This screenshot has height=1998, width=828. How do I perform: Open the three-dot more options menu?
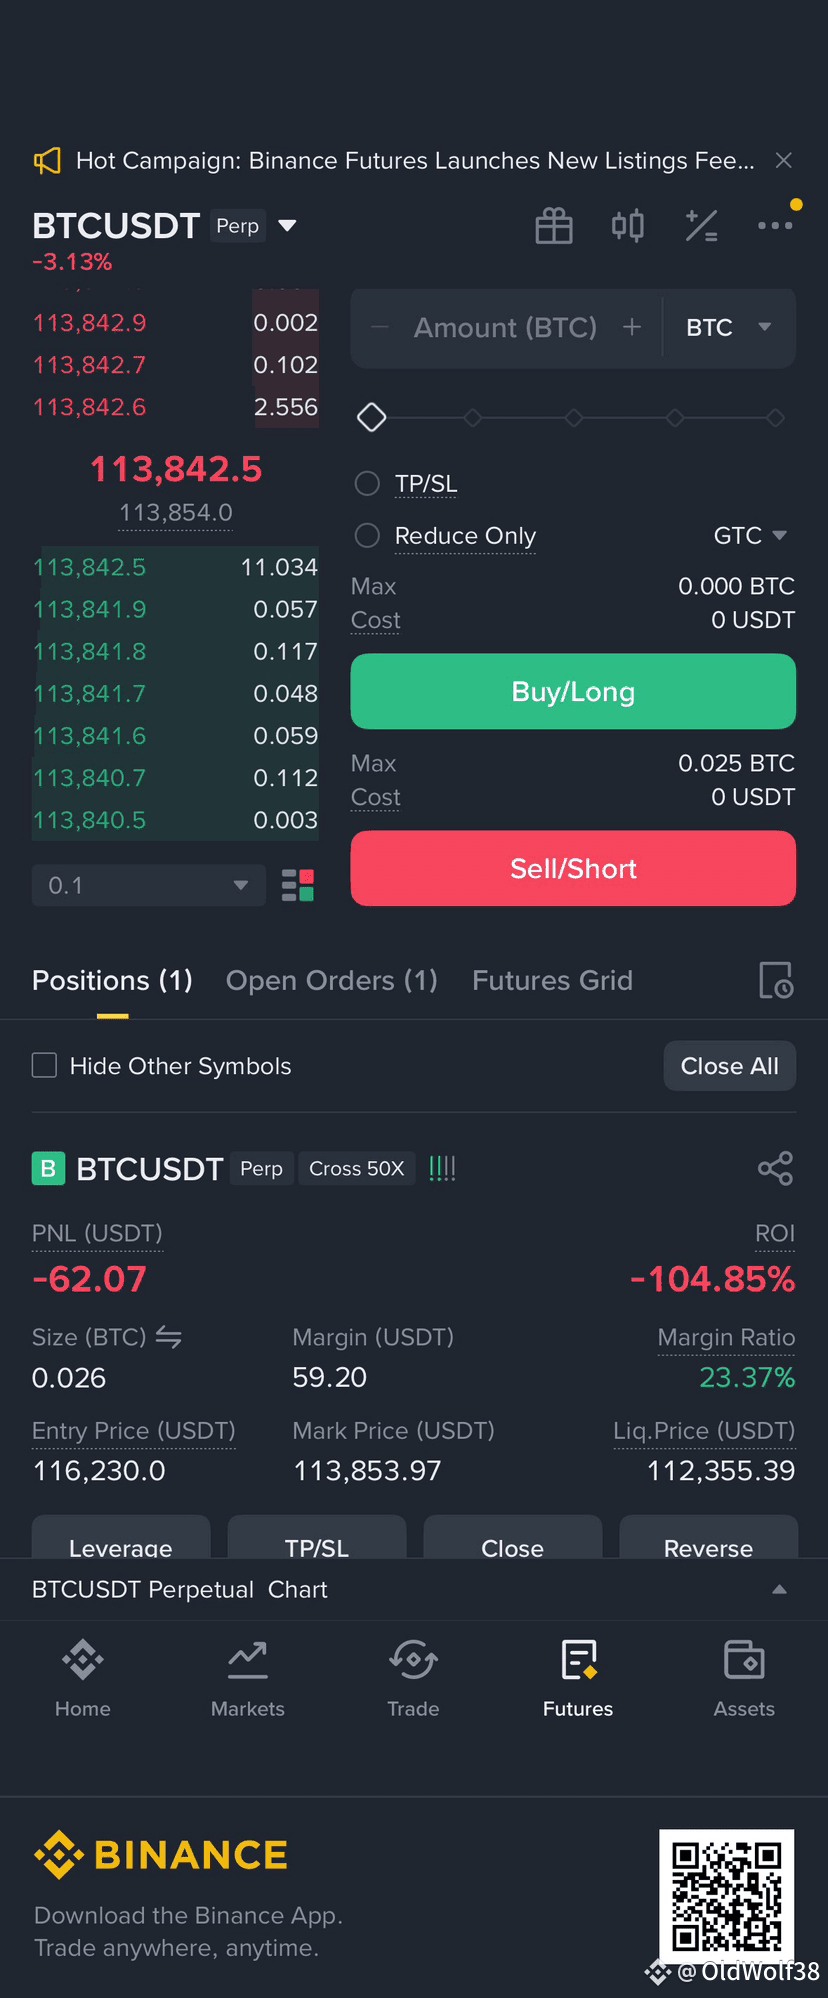click(775, 226)
